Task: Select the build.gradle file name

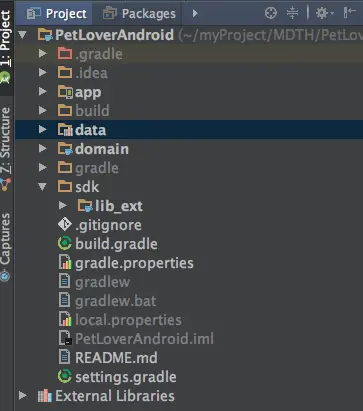Action: [x=116, y=244]
